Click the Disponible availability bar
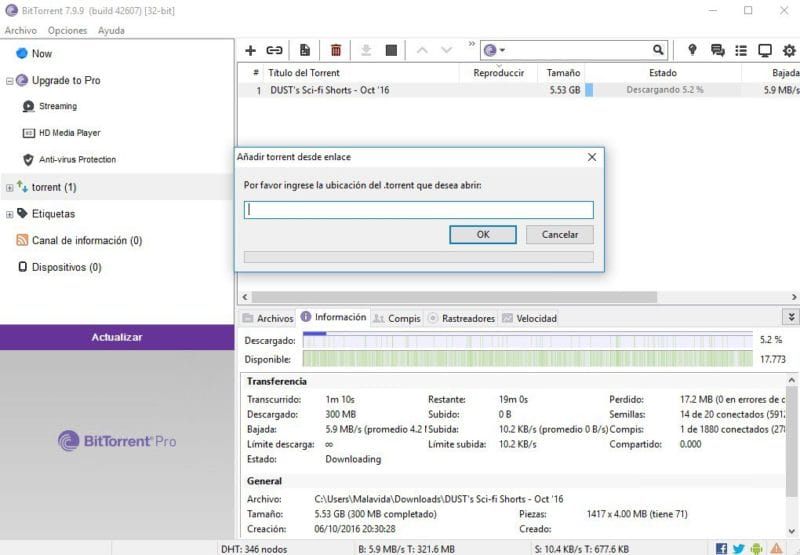The width and height of the screenshot is (800, 555). [x=528, y=359]
